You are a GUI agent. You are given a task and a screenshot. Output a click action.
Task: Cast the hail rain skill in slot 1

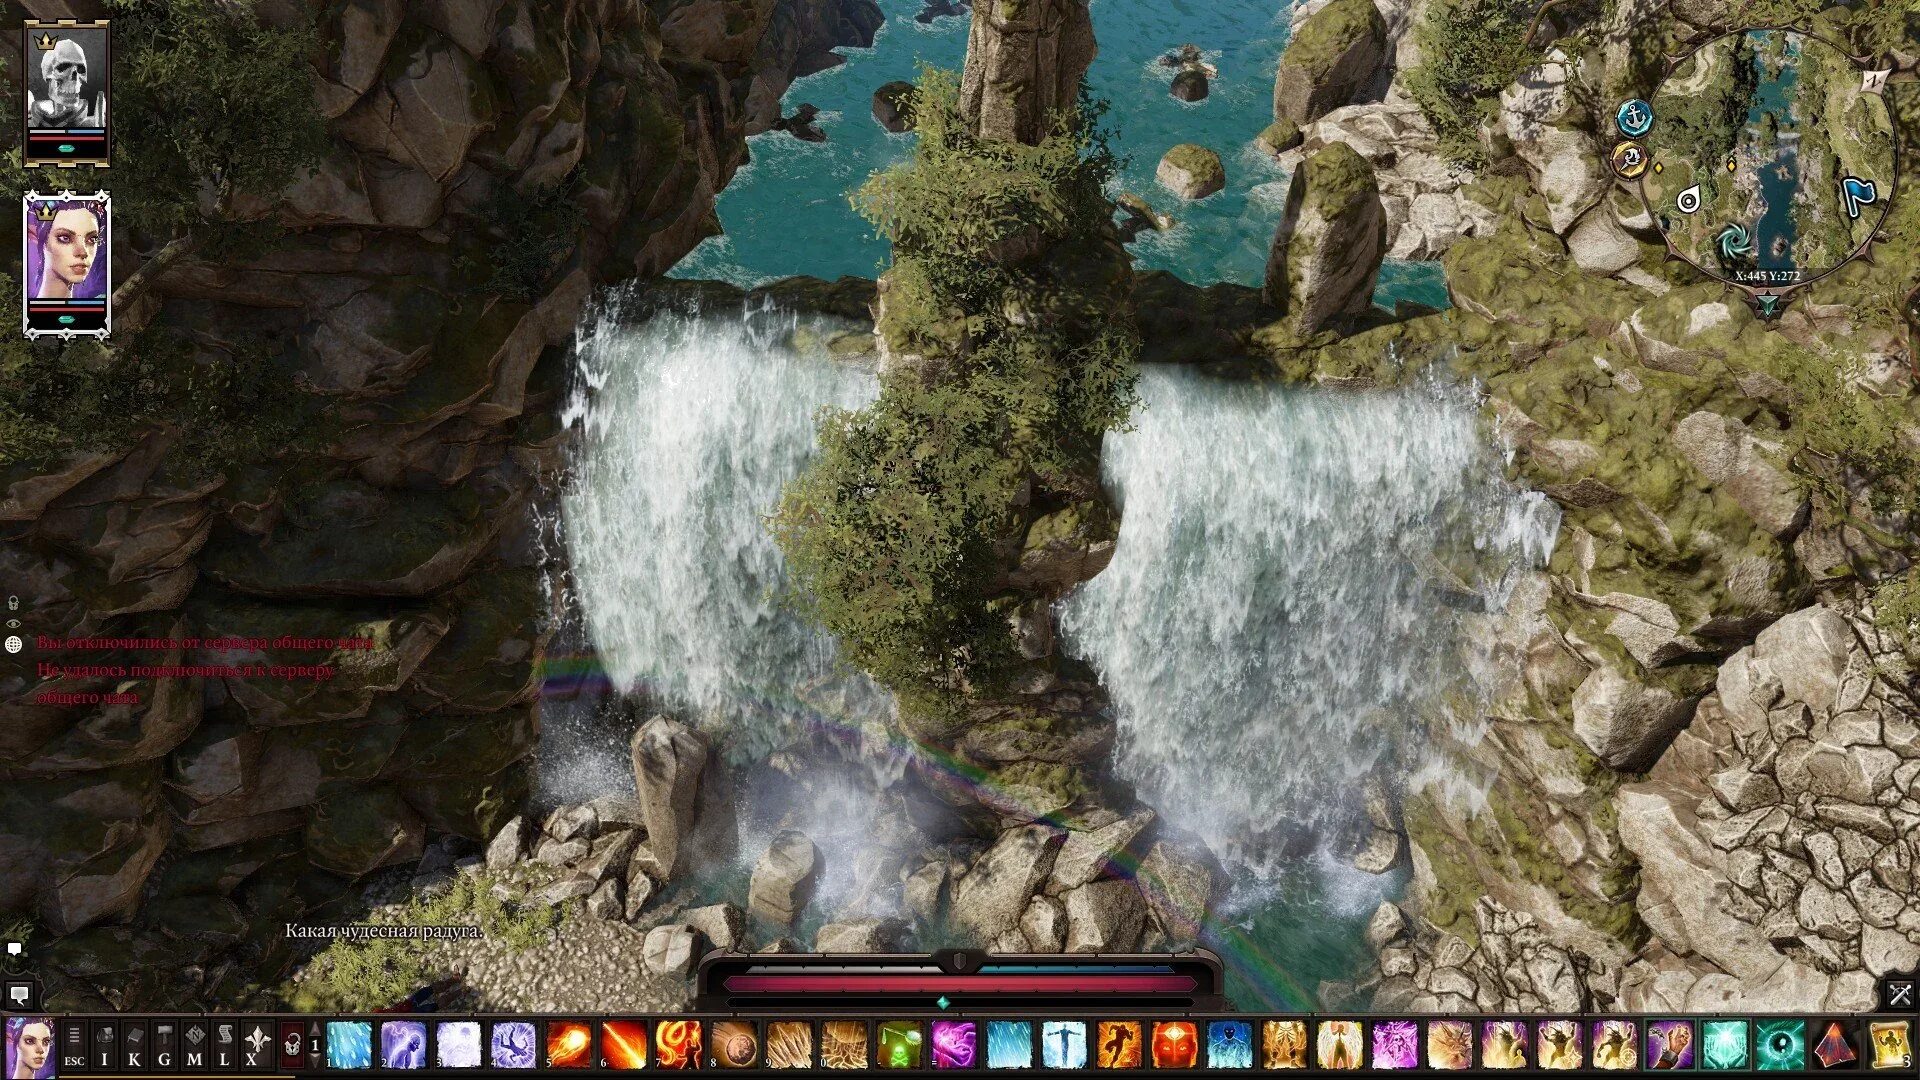pos(349,1044)
